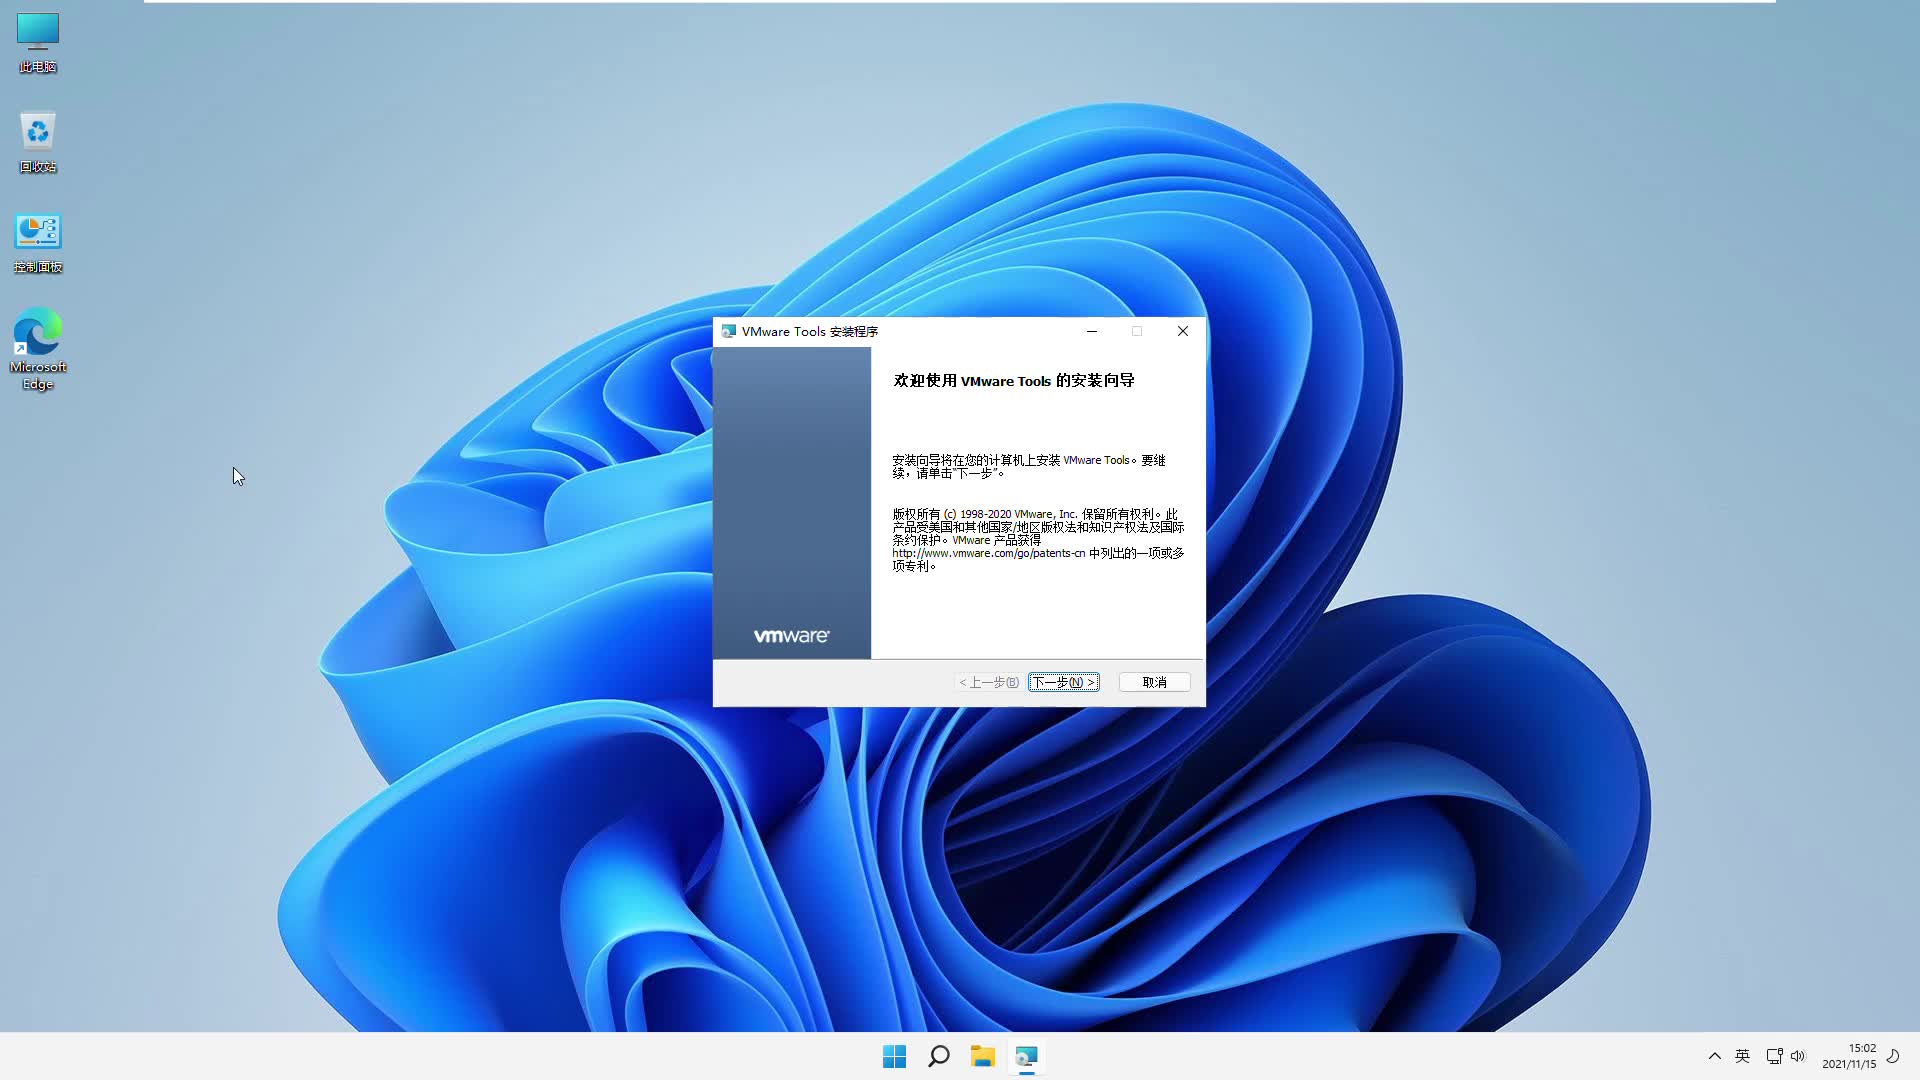This screenshot has width=1920, height=1080.
Task: Launch Microsoft Edge from the desktop
Action: 37,330
